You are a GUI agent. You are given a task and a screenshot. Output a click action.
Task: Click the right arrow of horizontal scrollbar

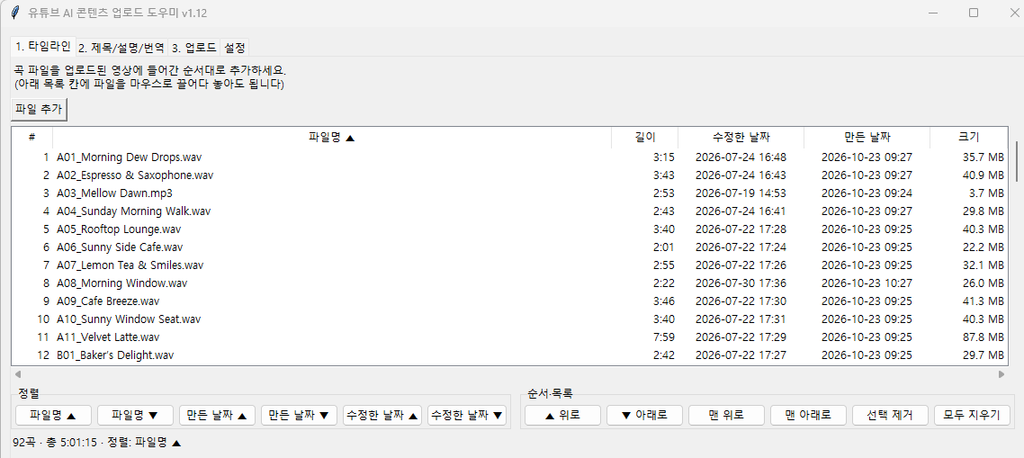click(x=1002, y=374)
